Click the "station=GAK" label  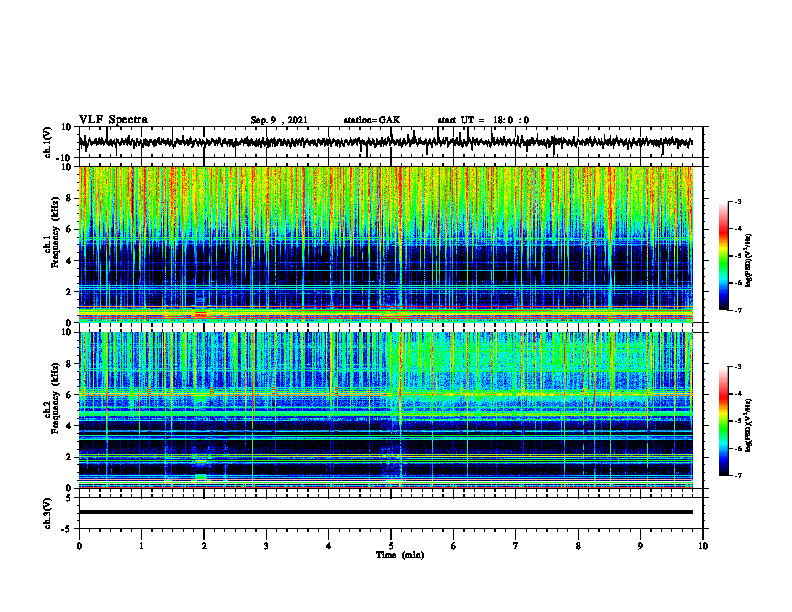tap(372, 120)
